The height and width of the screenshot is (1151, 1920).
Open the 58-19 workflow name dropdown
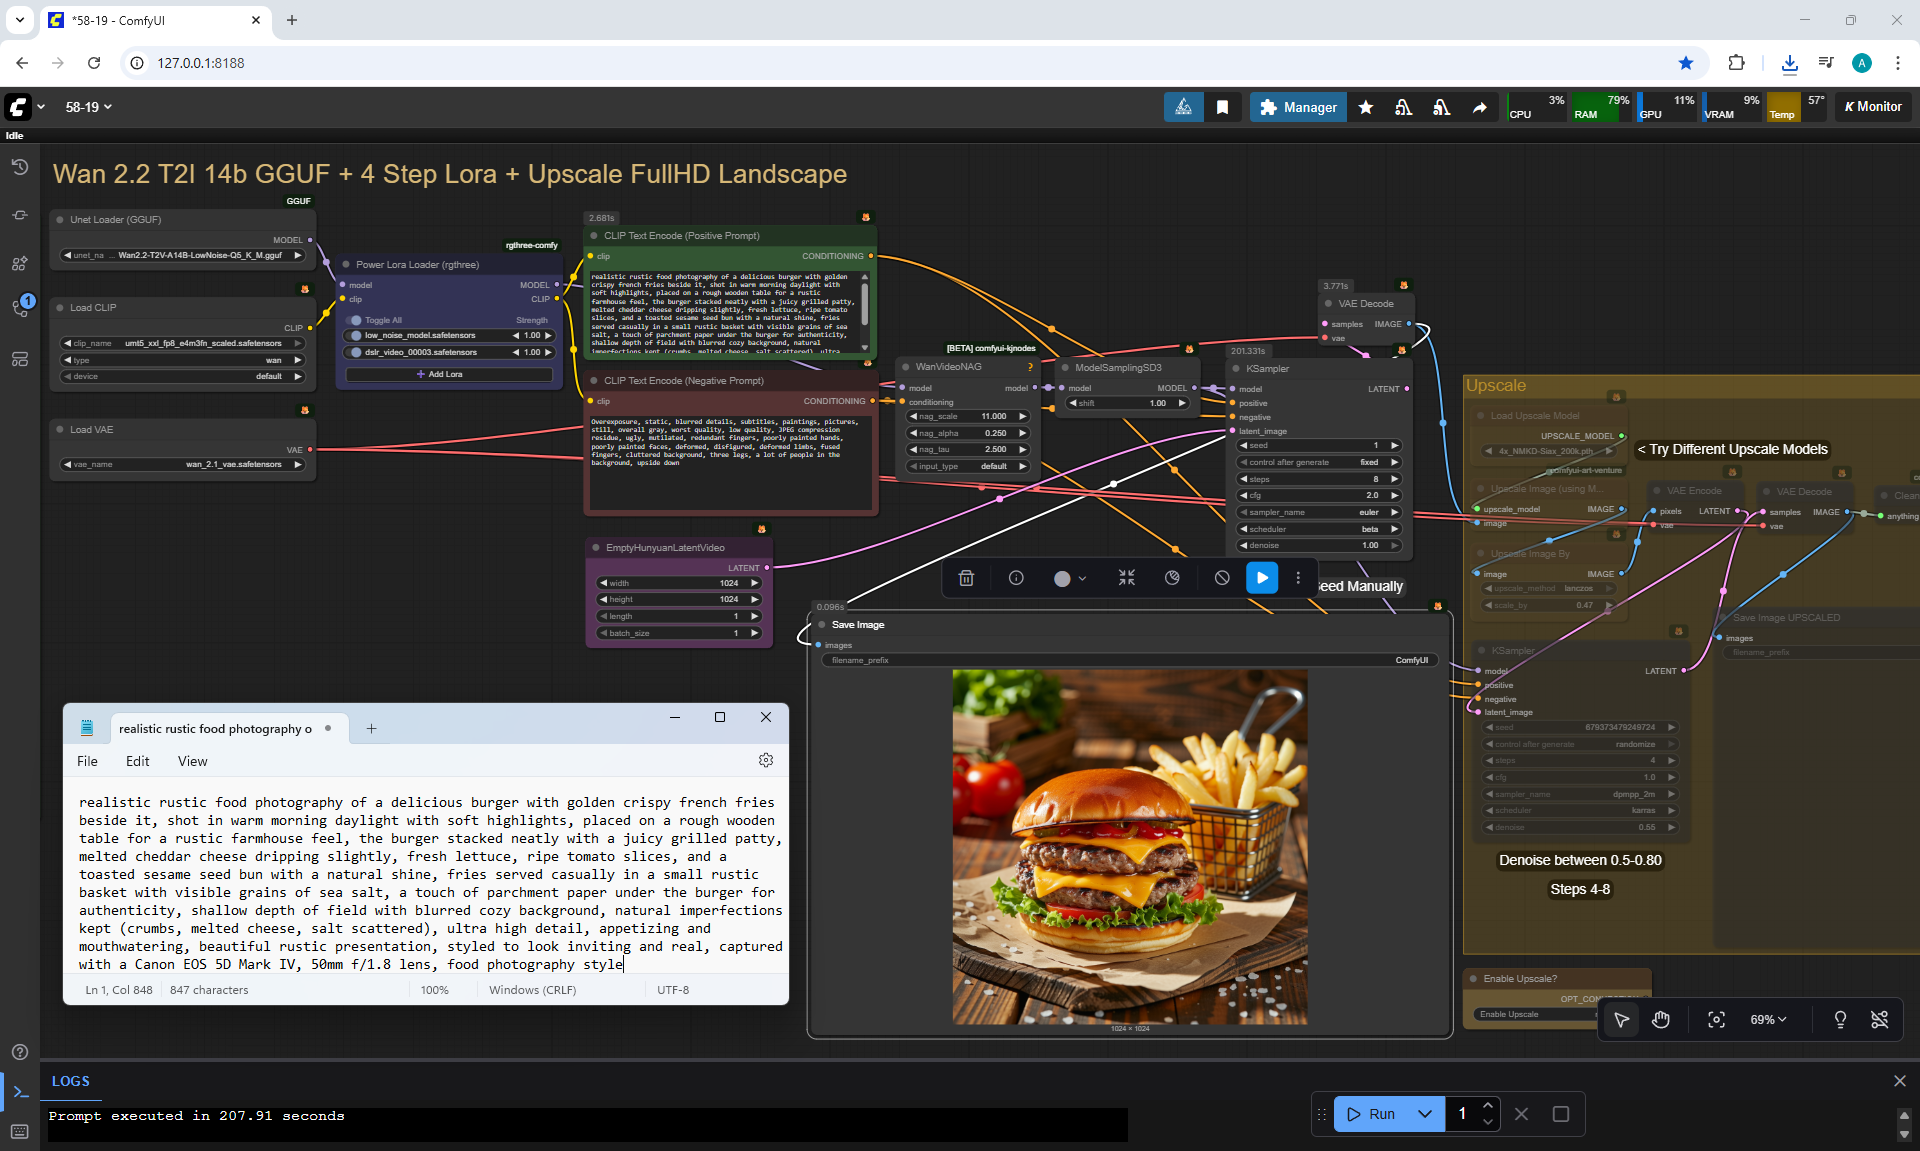89,107
